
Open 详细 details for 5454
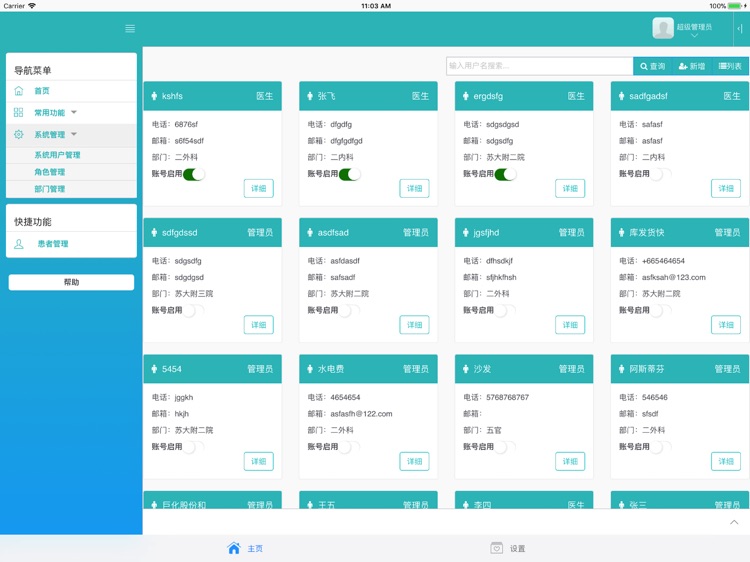(259, 461)
